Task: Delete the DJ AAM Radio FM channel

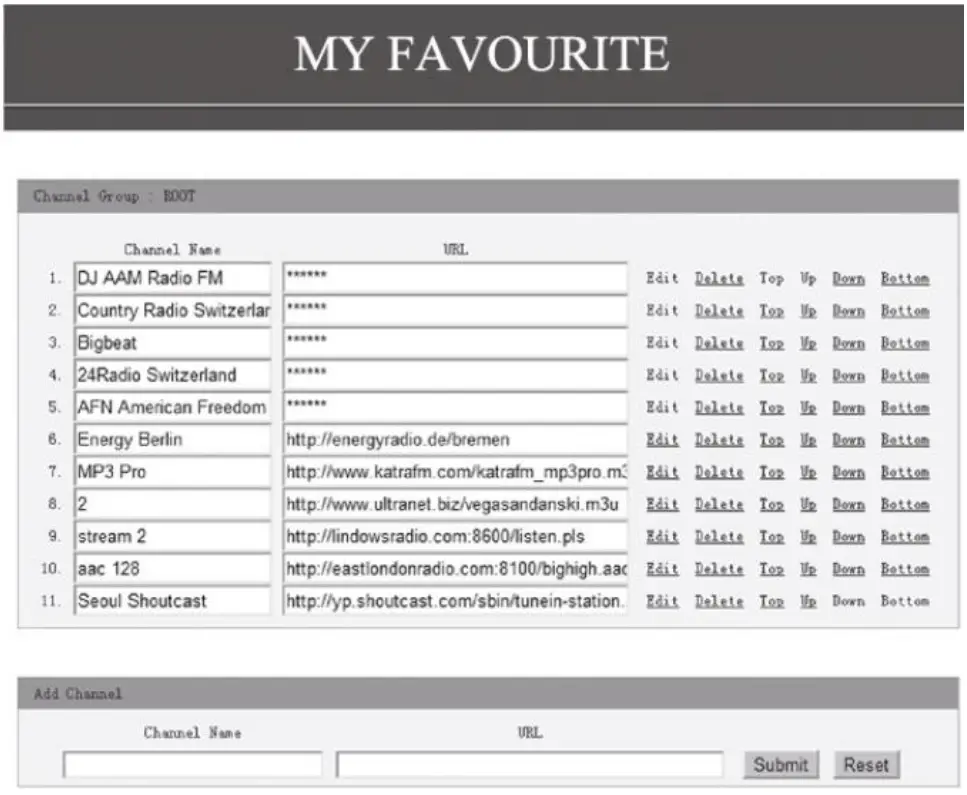Action: [719, 279]
